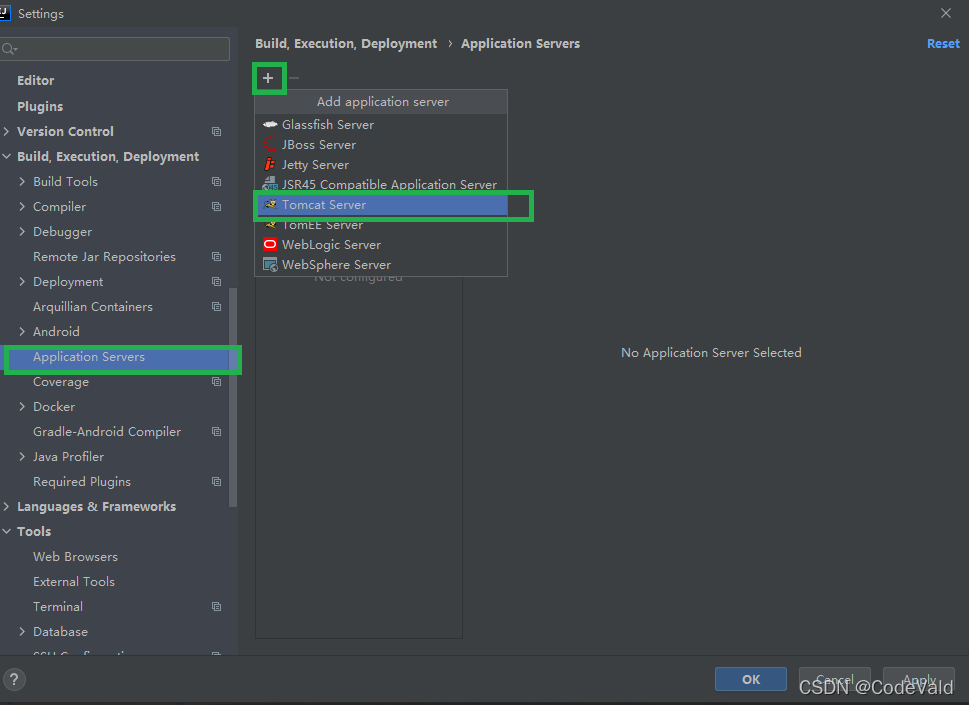
Task: Click the Compiler project-level icon
Action: pos(216,206)
